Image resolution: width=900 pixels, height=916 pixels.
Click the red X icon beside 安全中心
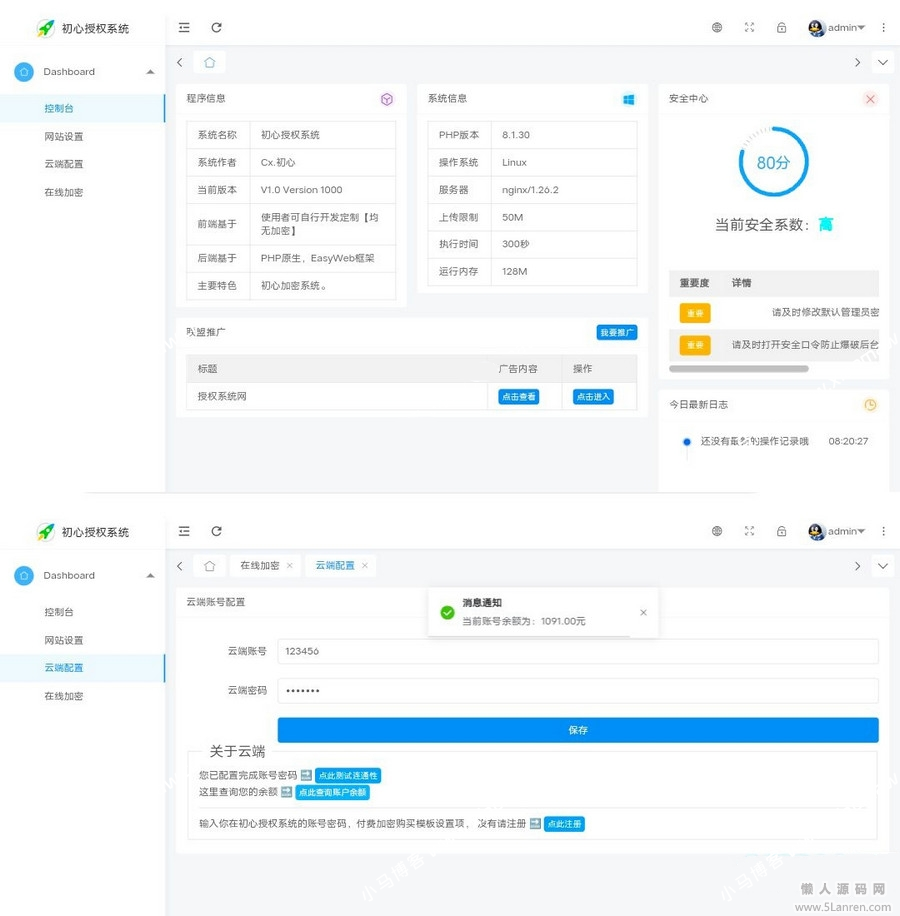pos(870,99)
